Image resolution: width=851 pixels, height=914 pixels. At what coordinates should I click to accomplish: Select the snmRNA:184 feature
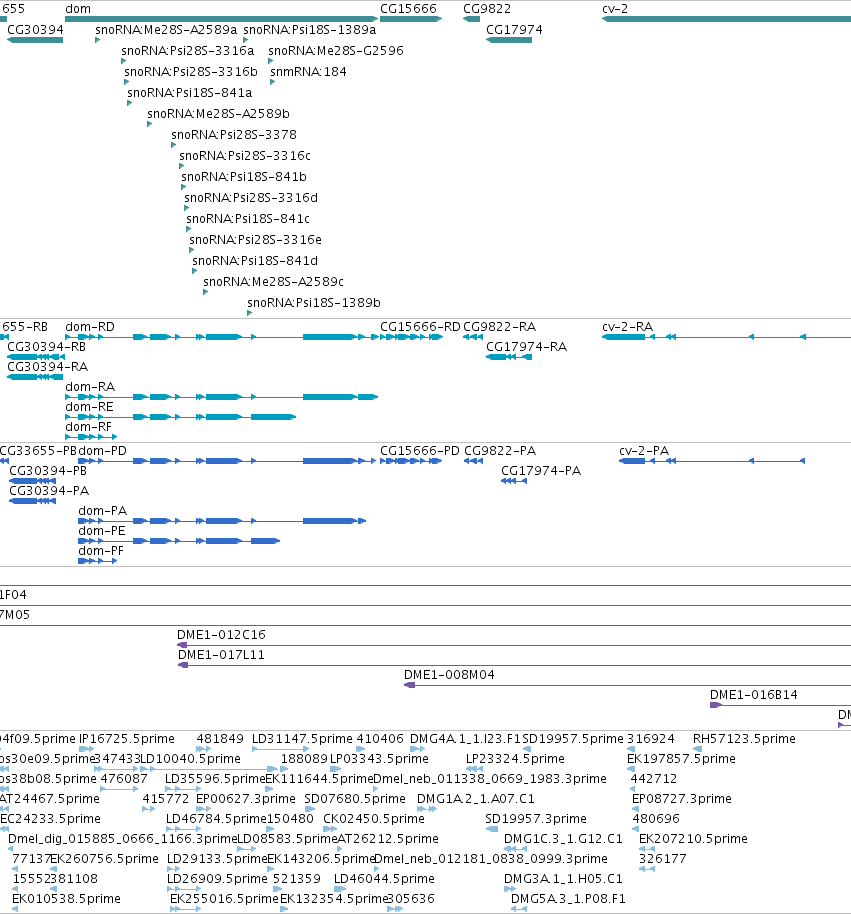tap(308, 72)
